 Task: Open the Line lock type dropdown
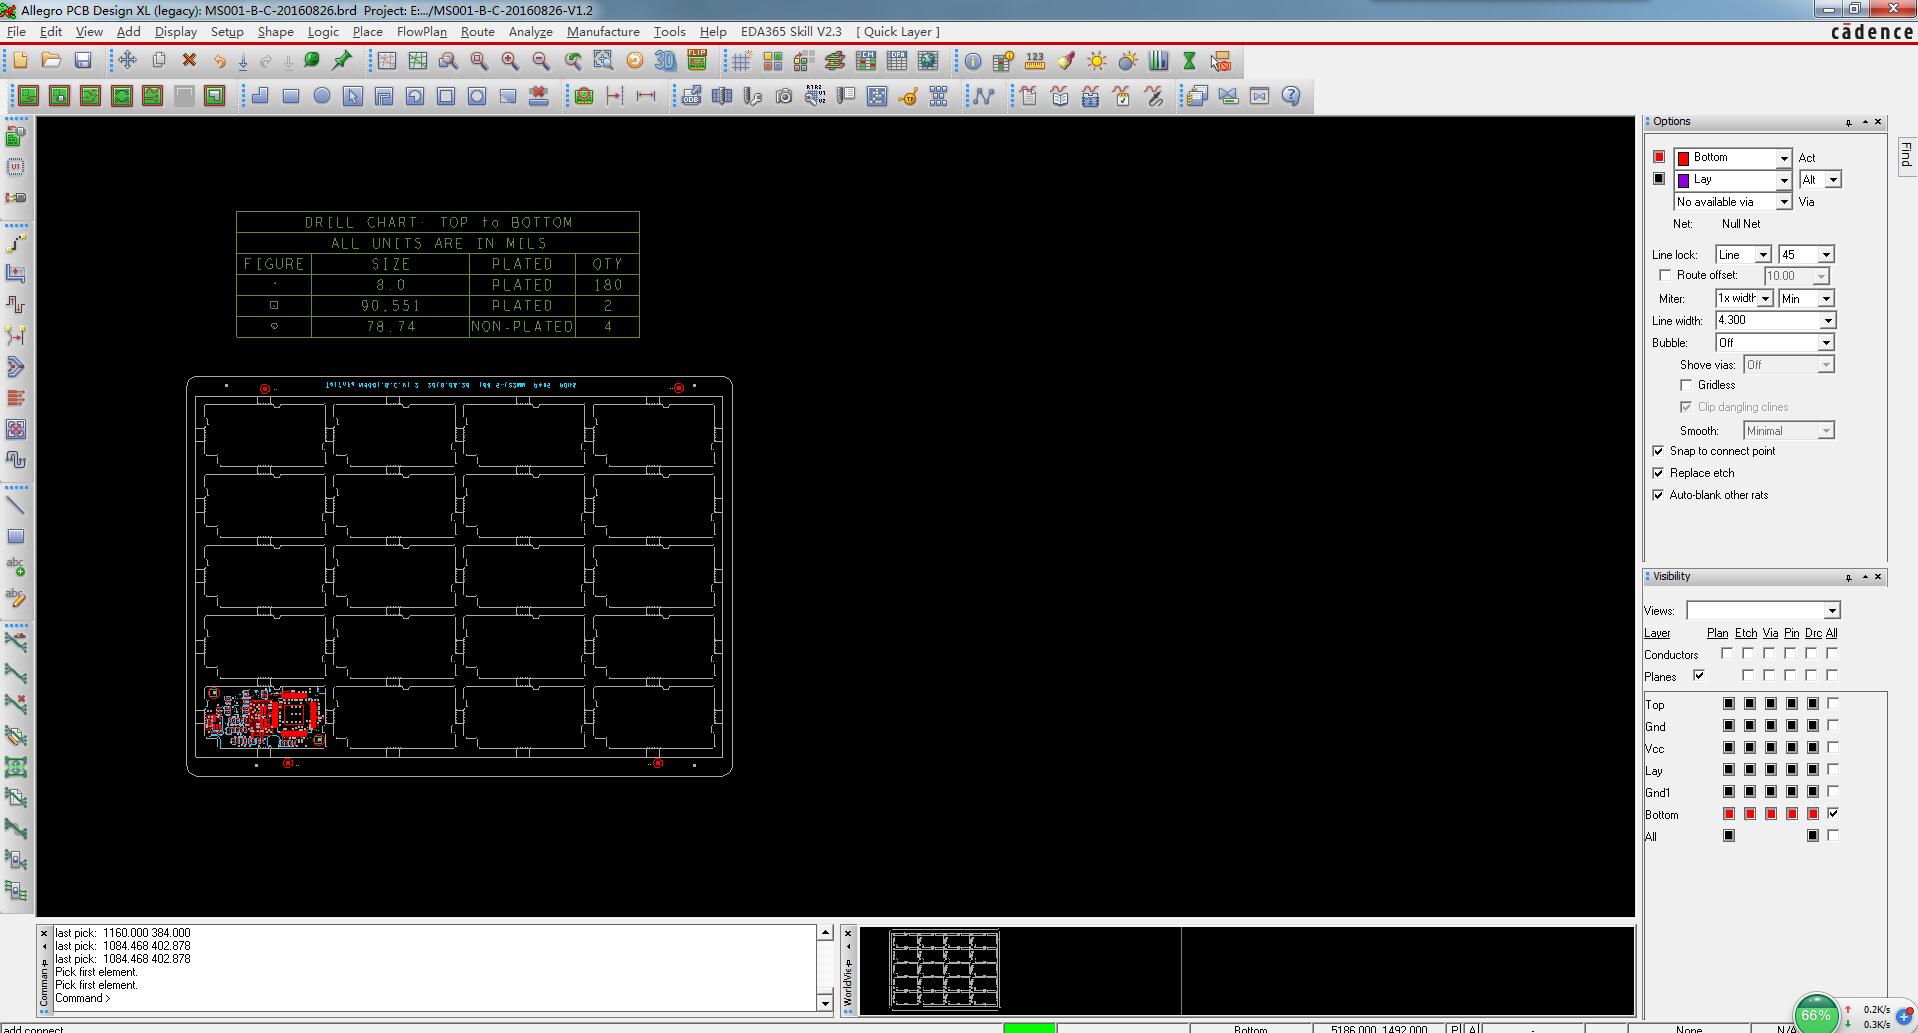(x=1763, y=255)
